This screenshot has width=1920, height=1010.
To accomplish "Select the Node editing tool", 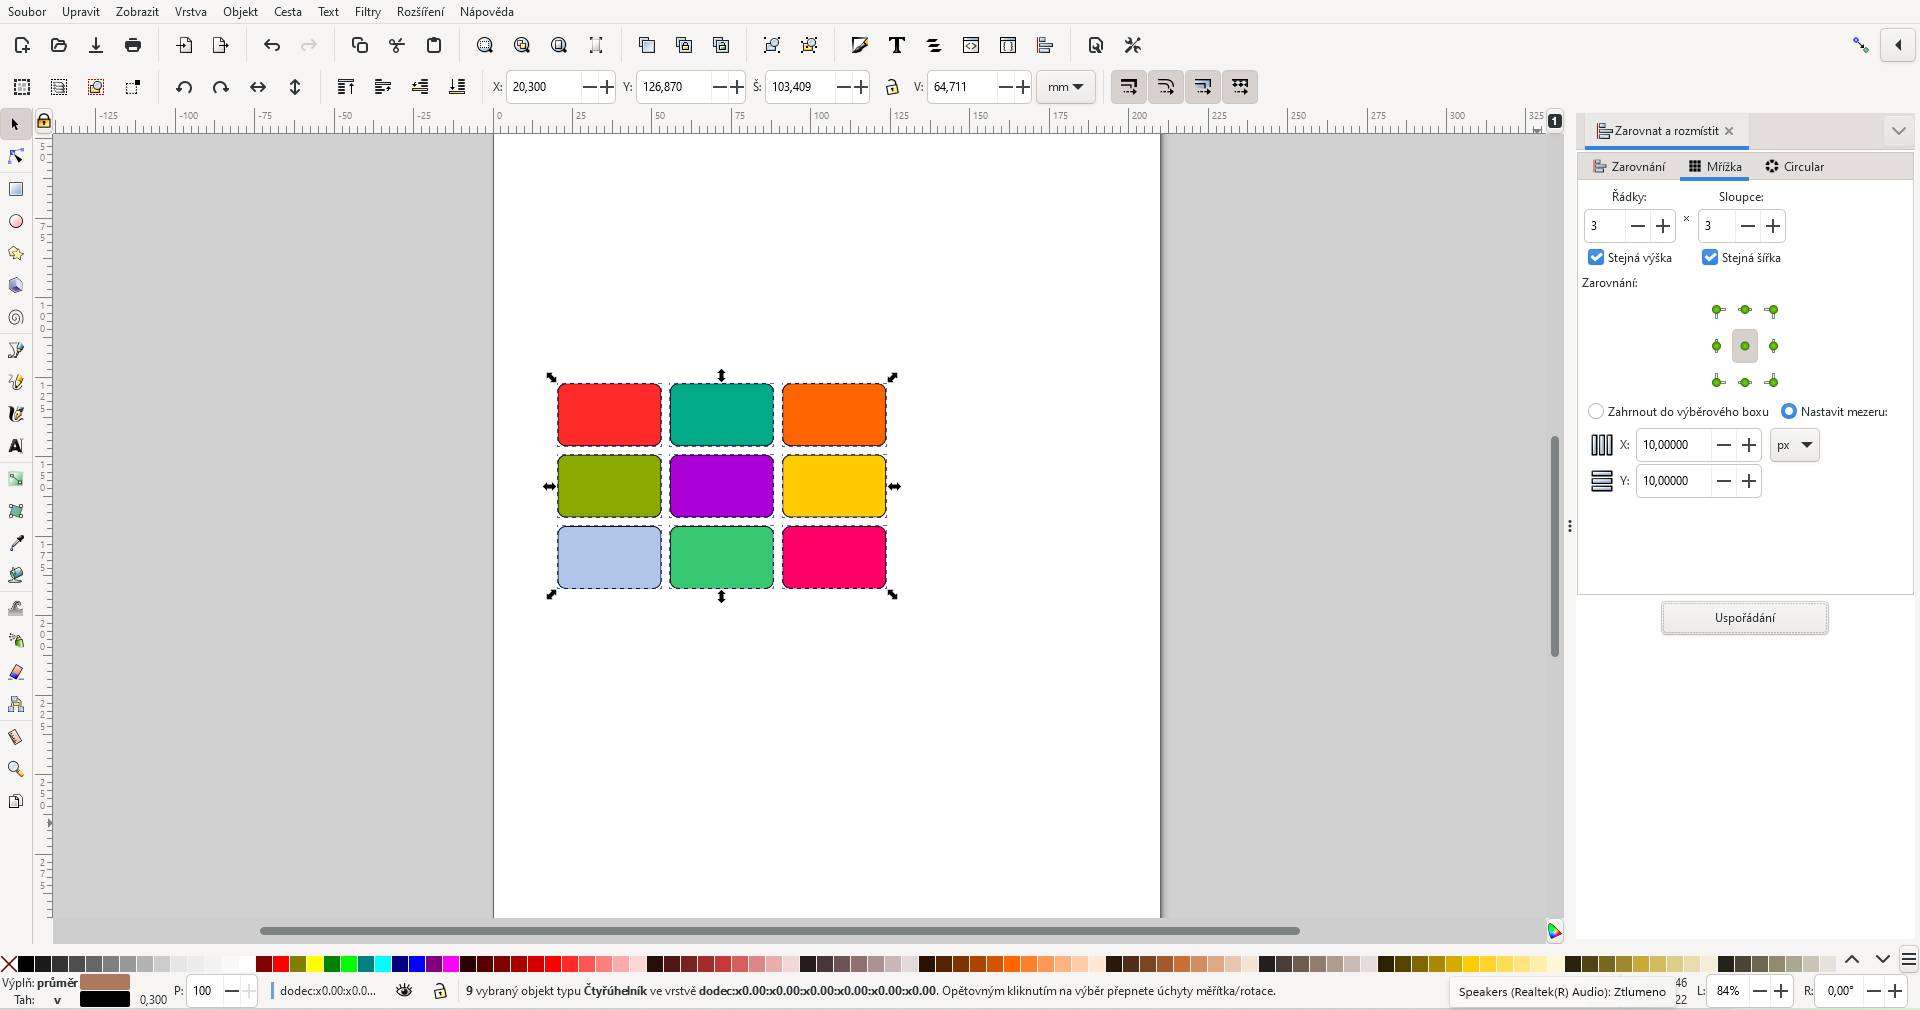I will pos(16,157).
